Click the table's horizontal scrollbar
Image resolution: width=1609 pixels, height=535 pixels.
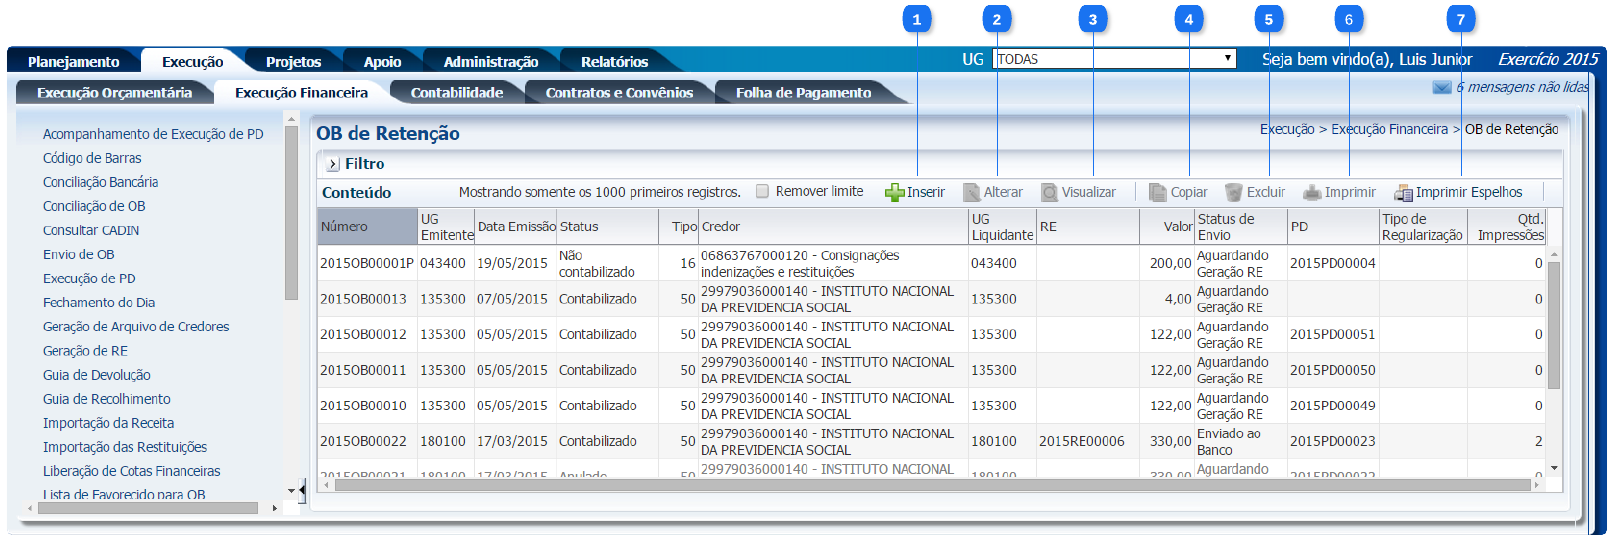click(930, 485)
